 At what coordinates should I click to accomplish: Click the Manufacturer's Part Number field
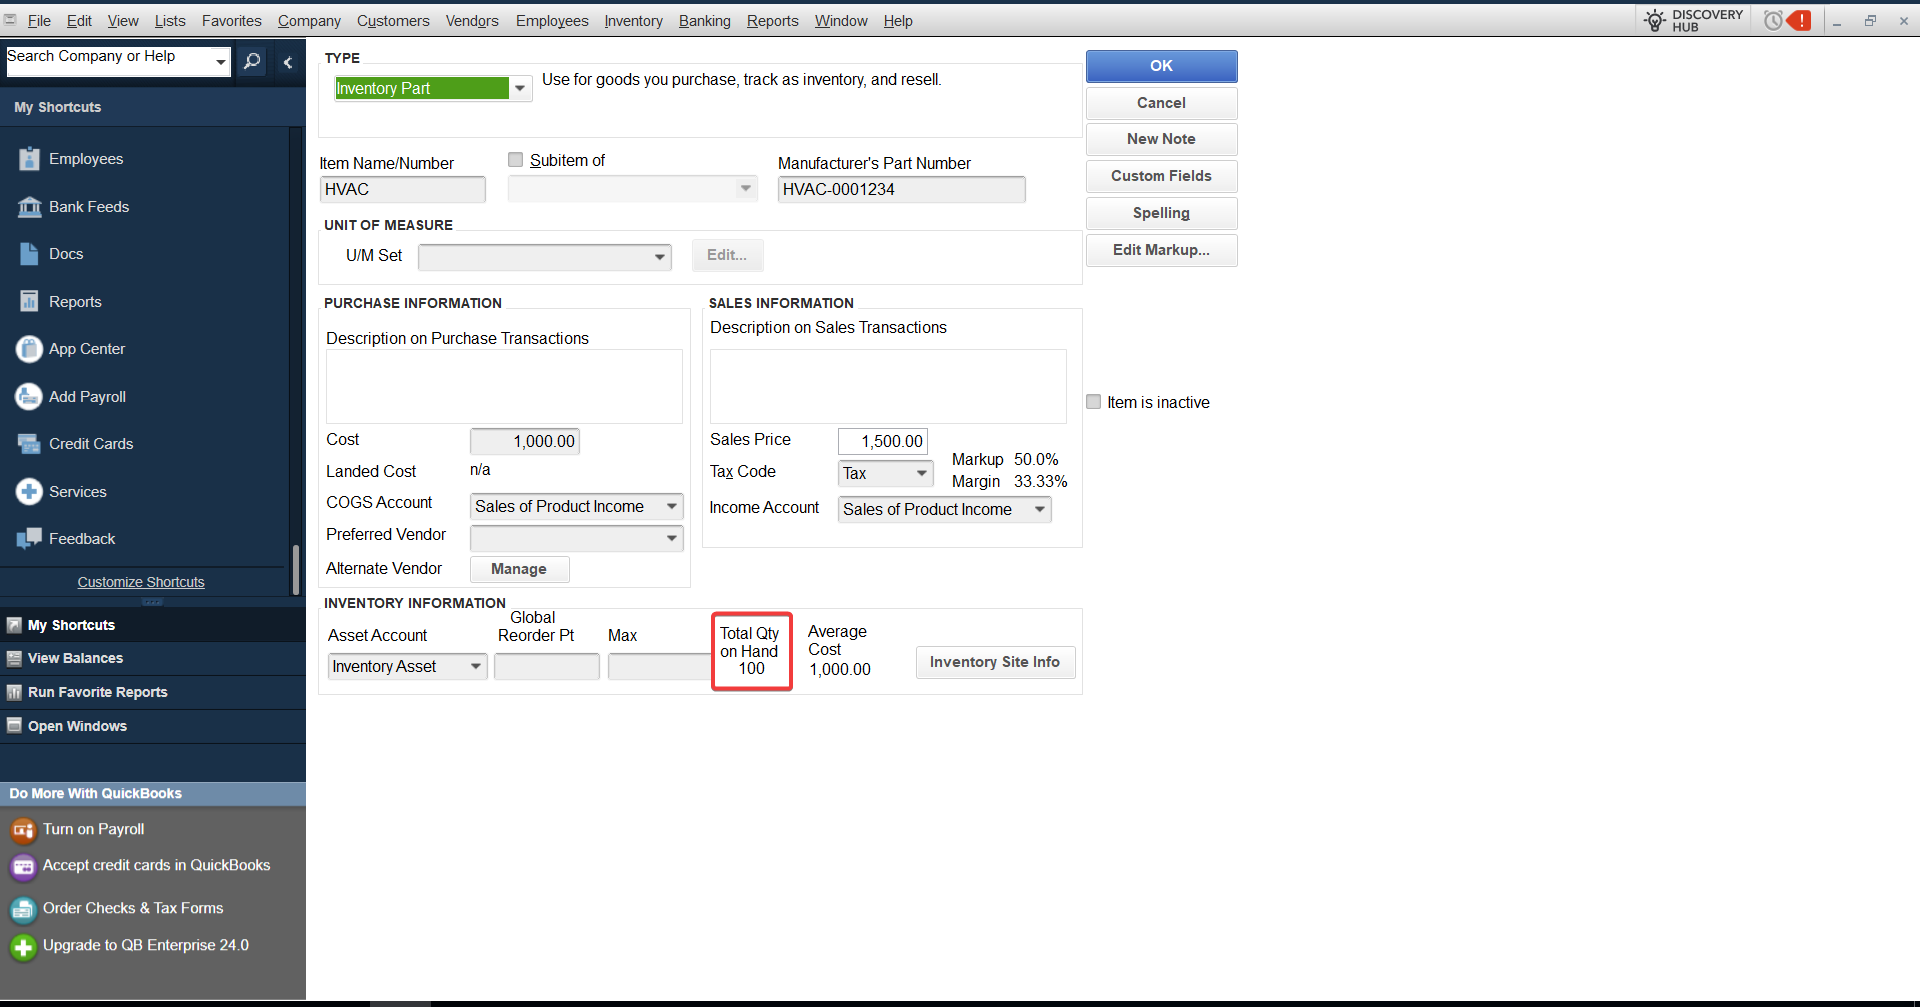(901, 189)
